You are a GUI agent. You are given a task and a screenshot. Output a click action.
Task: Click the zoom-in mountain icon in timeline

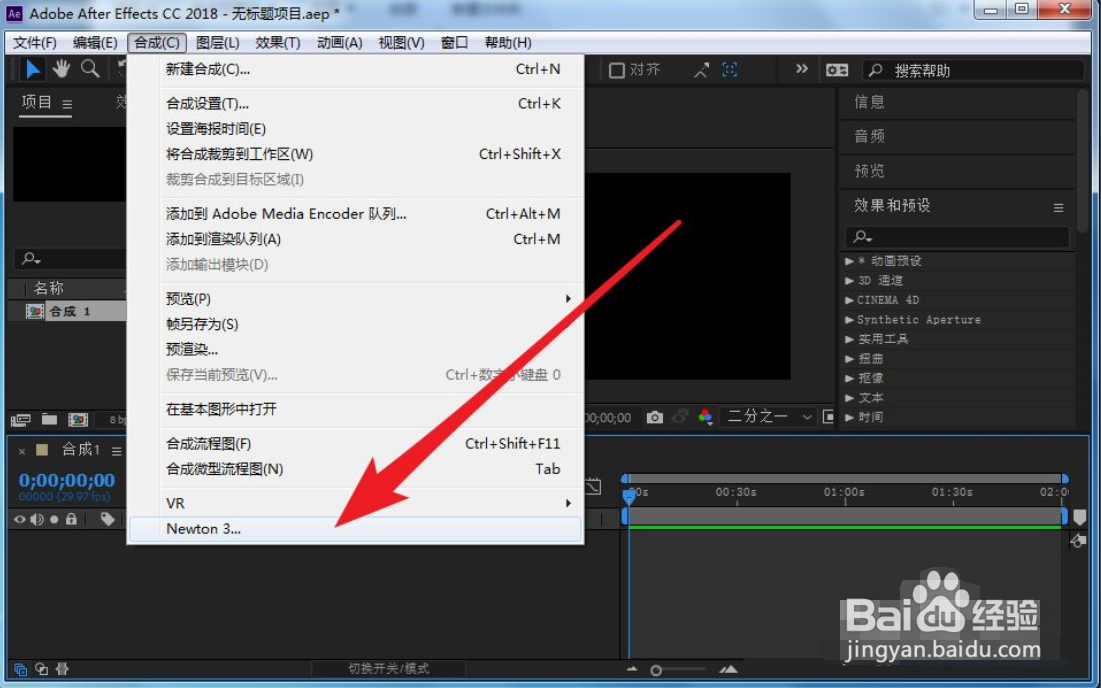coord(728,669)
